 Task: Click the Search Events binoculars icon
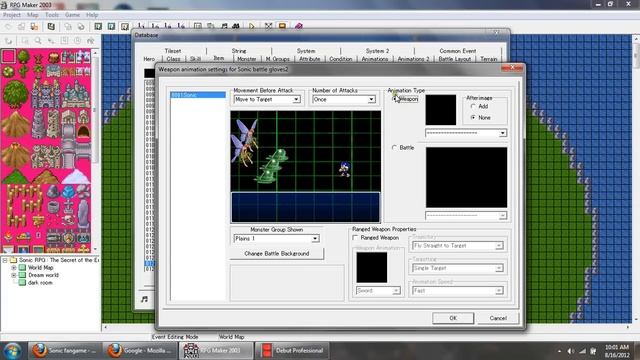(x=236, y=27)
